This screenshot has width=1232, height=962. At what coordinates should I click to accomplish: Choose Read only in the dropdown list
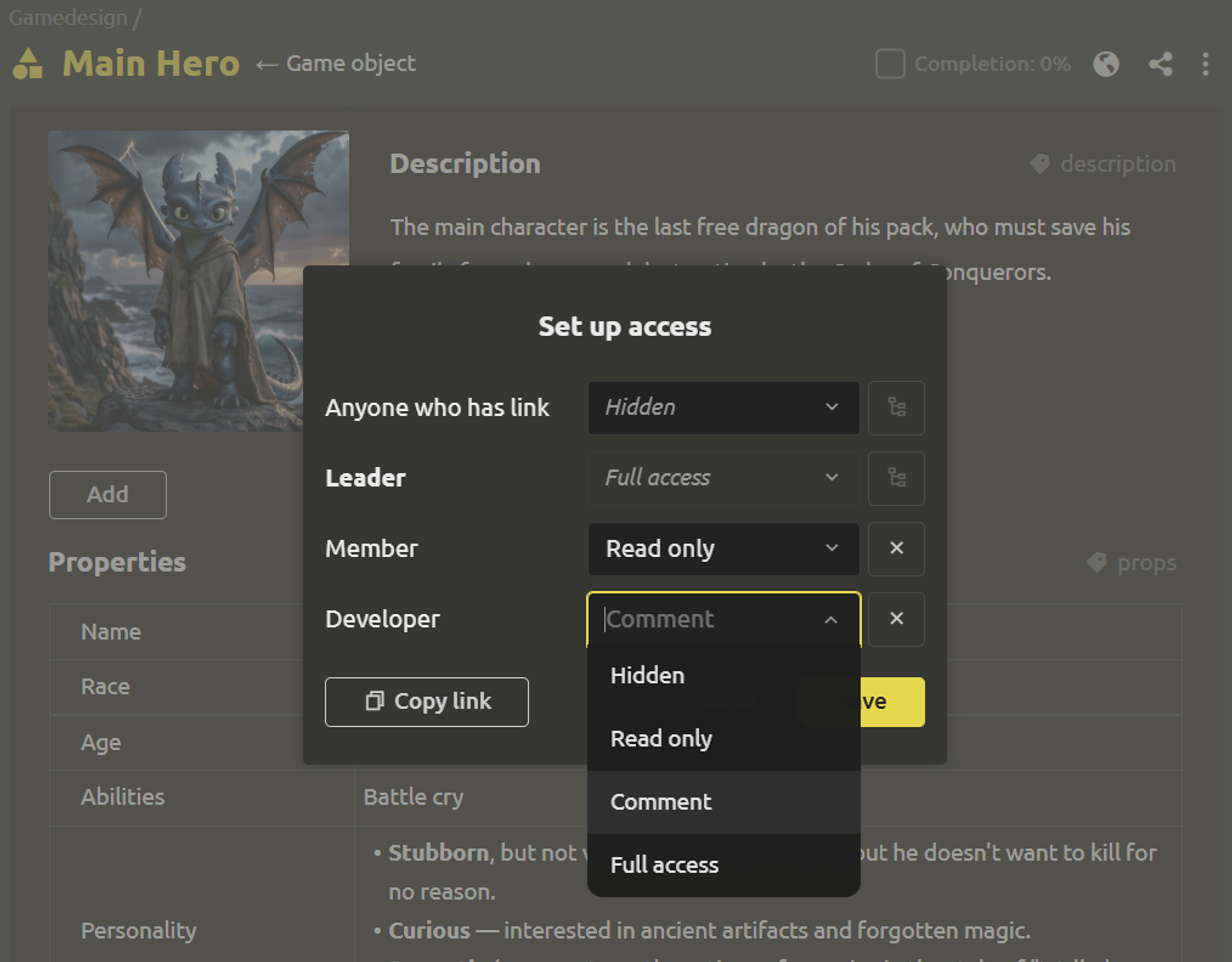pos(661,739)
